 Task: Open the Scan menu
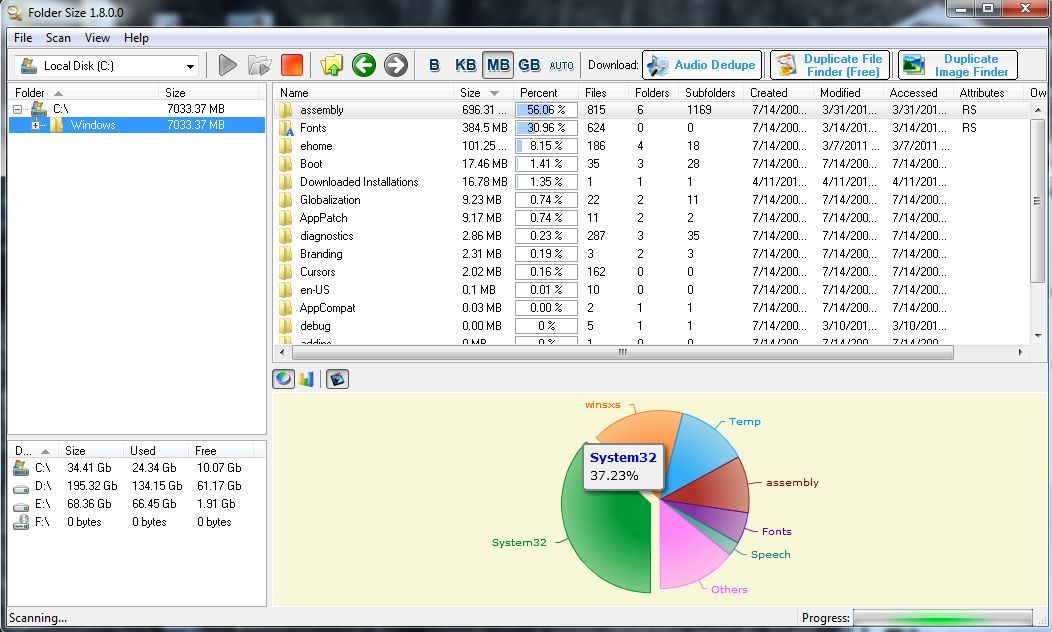click(x=58, y=38)
